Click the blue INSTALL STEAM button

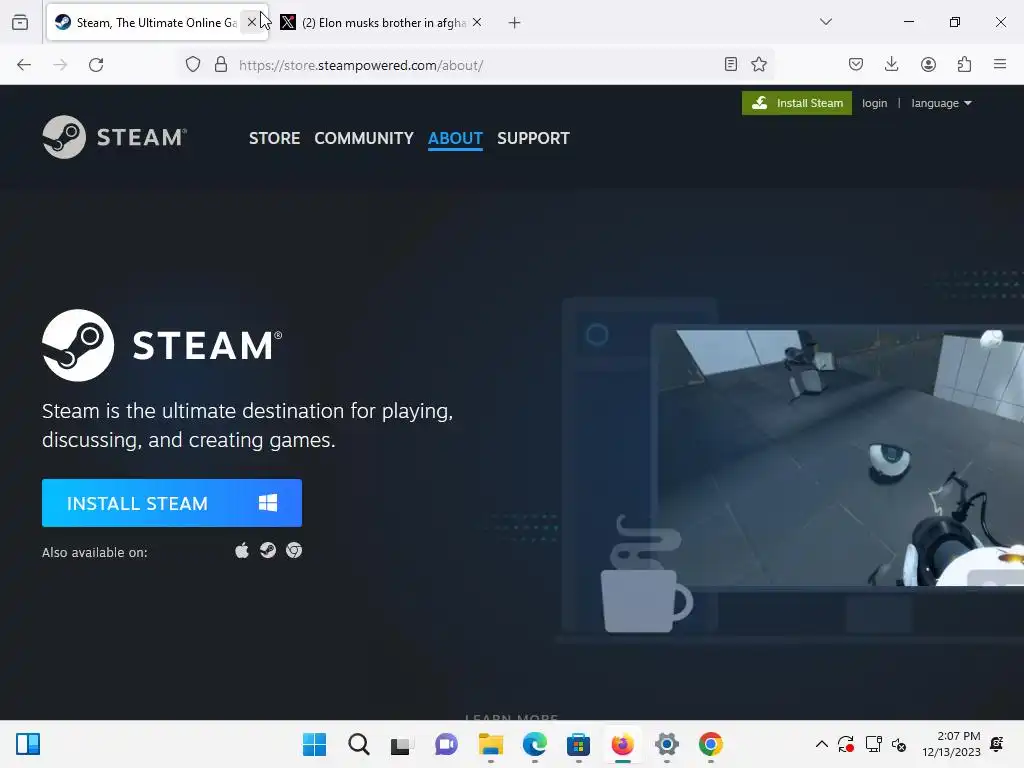[x=172, y=503]
